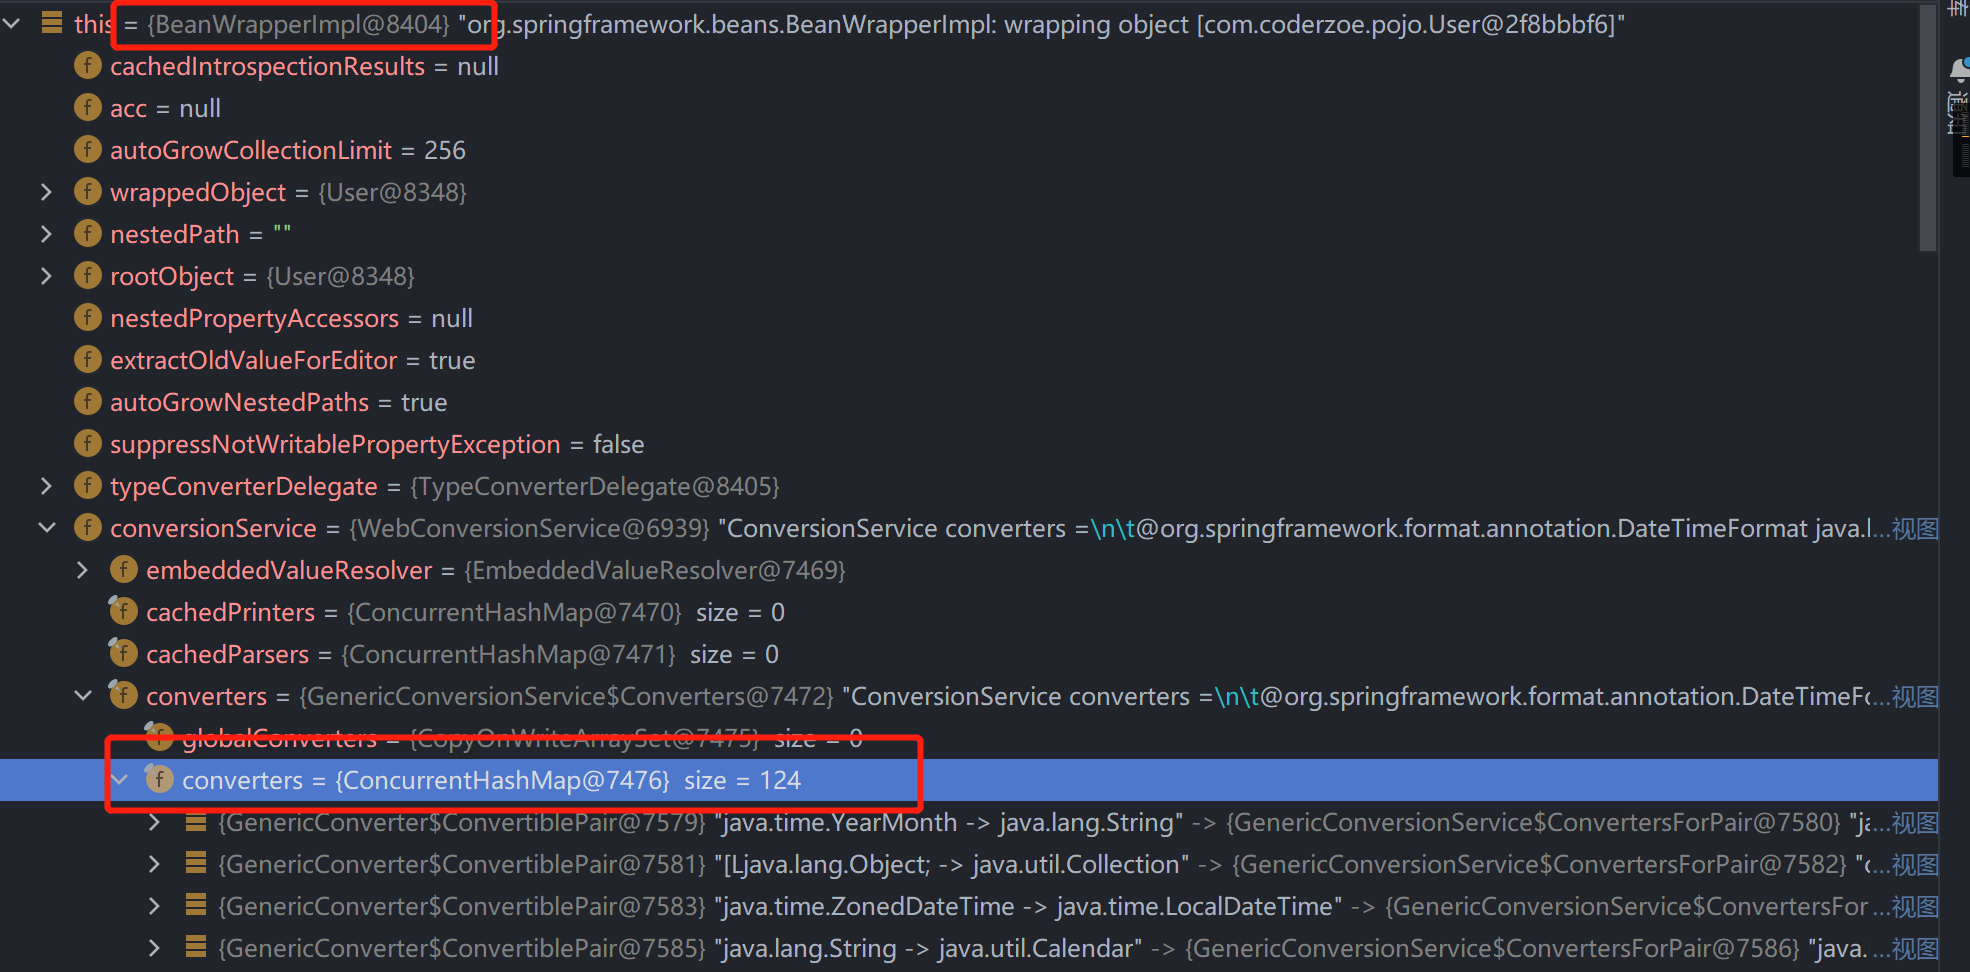Click the vertical scrollbar of variables panel
Image resolution: width=1970 pixels, height=972 pixels.
pyautogui.click(x=1928, y=128)
